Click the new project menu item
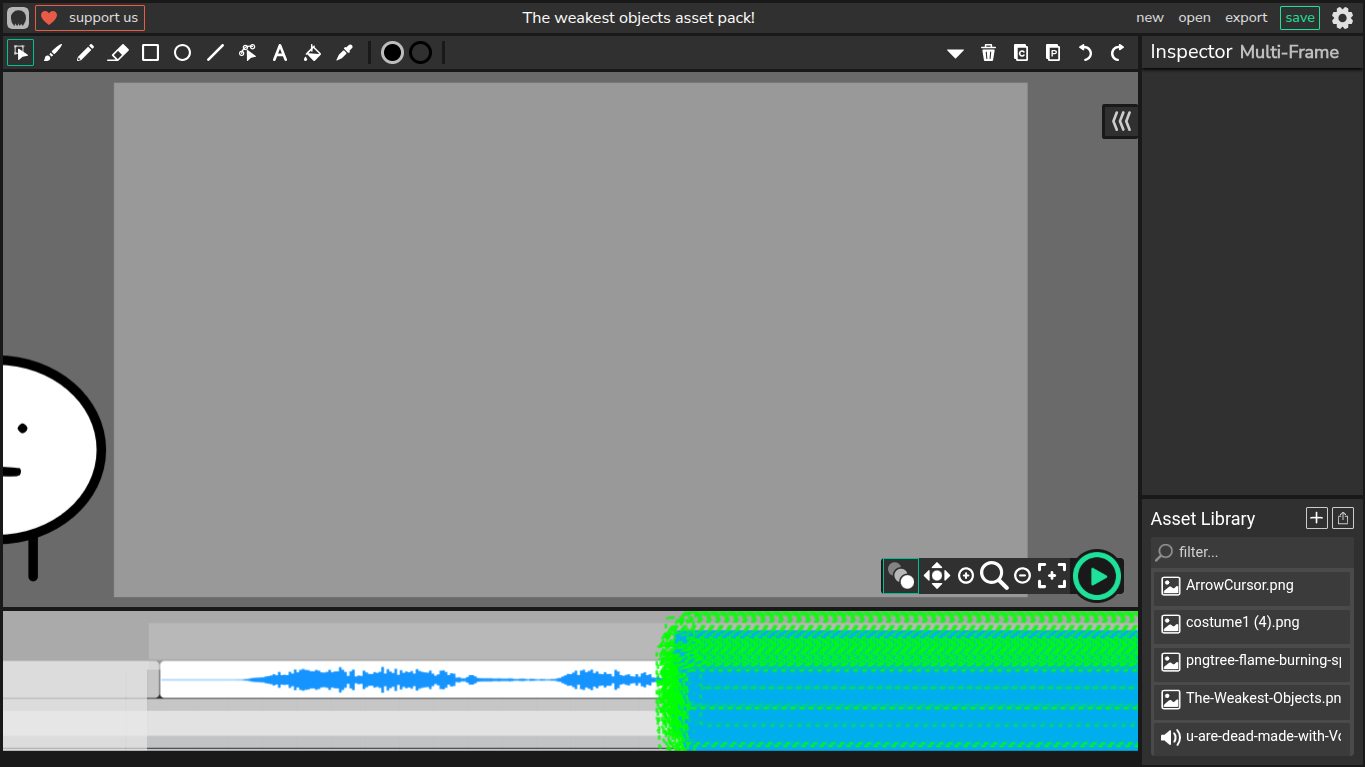1365x767 pixels. pos(1150,18)
